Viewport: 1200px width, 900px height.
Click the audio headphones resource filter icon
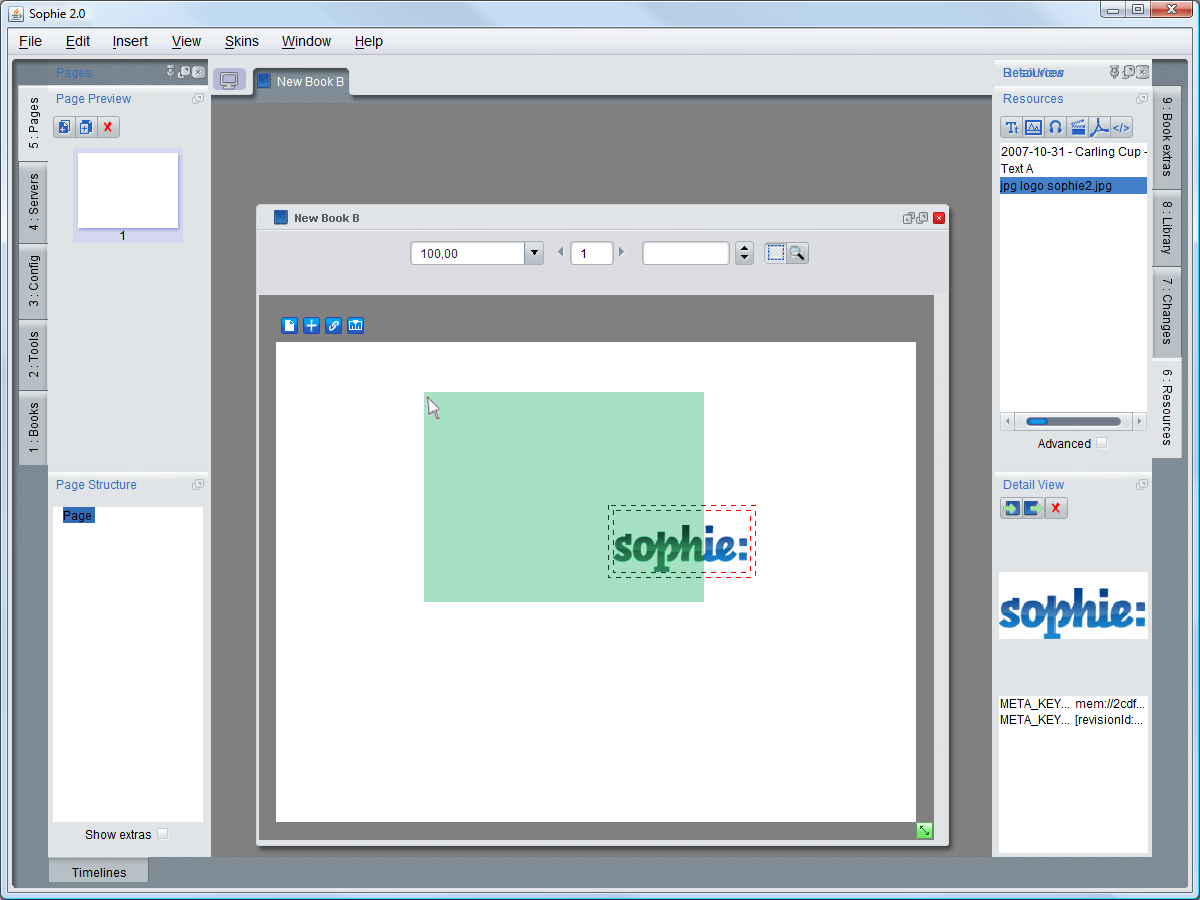pyautogui.click(x=1056, y=127)
